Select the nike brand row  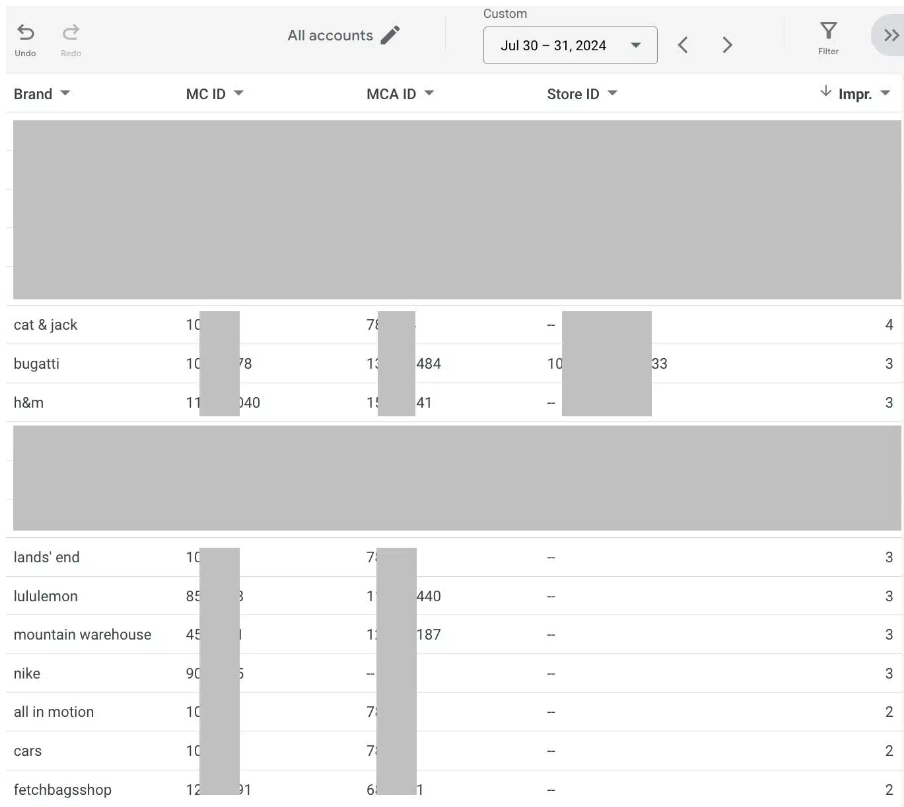(x=27, y=674)
